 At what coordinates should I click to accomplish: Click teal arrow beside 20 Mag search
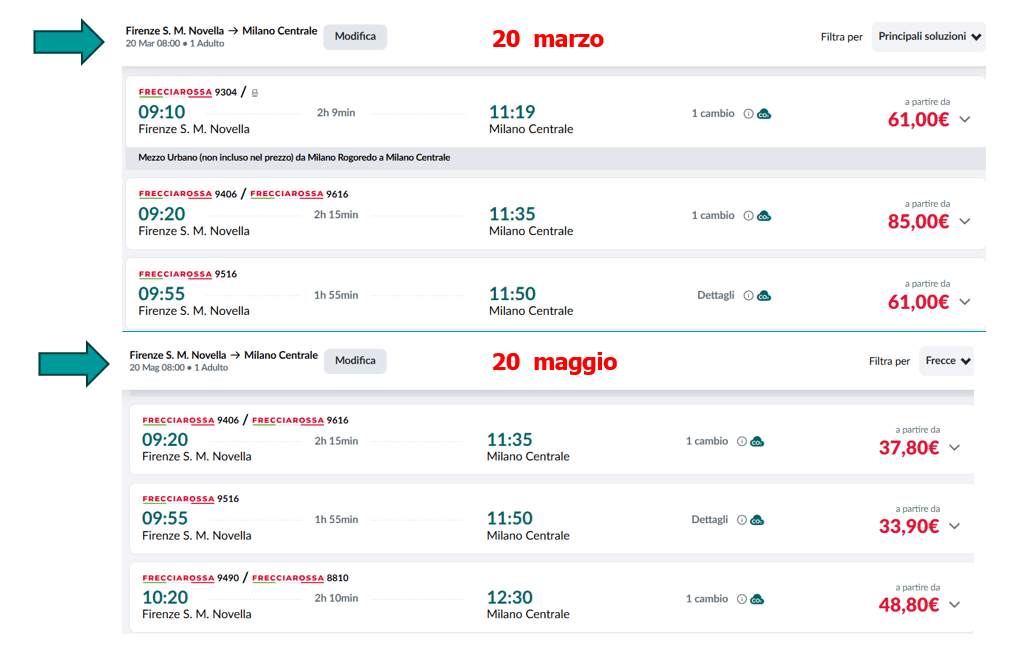72,363
